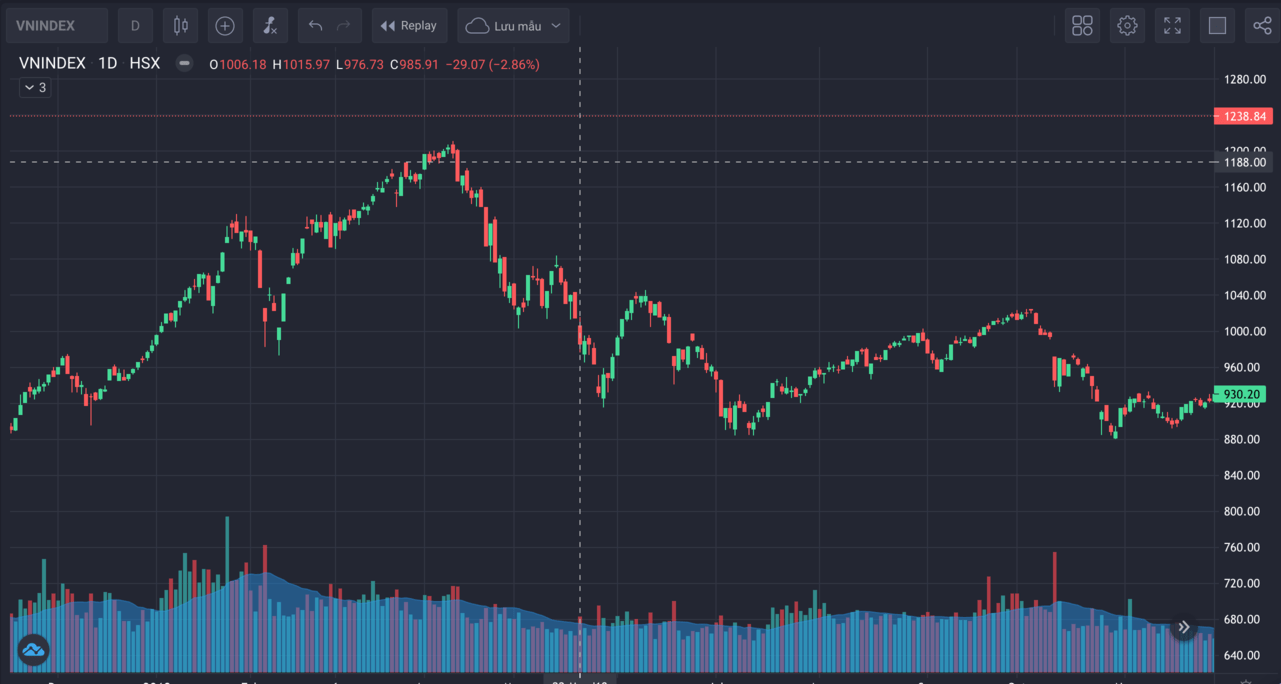
Task: Open the D timeframe interval selector
Action: 136,26
